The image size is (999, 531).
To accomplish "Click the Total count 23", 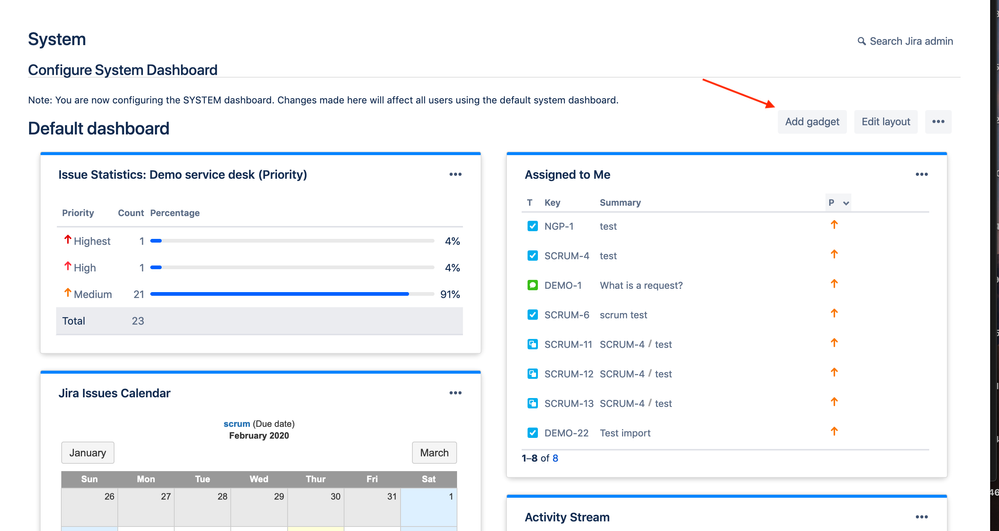I will tap(138, 321).
